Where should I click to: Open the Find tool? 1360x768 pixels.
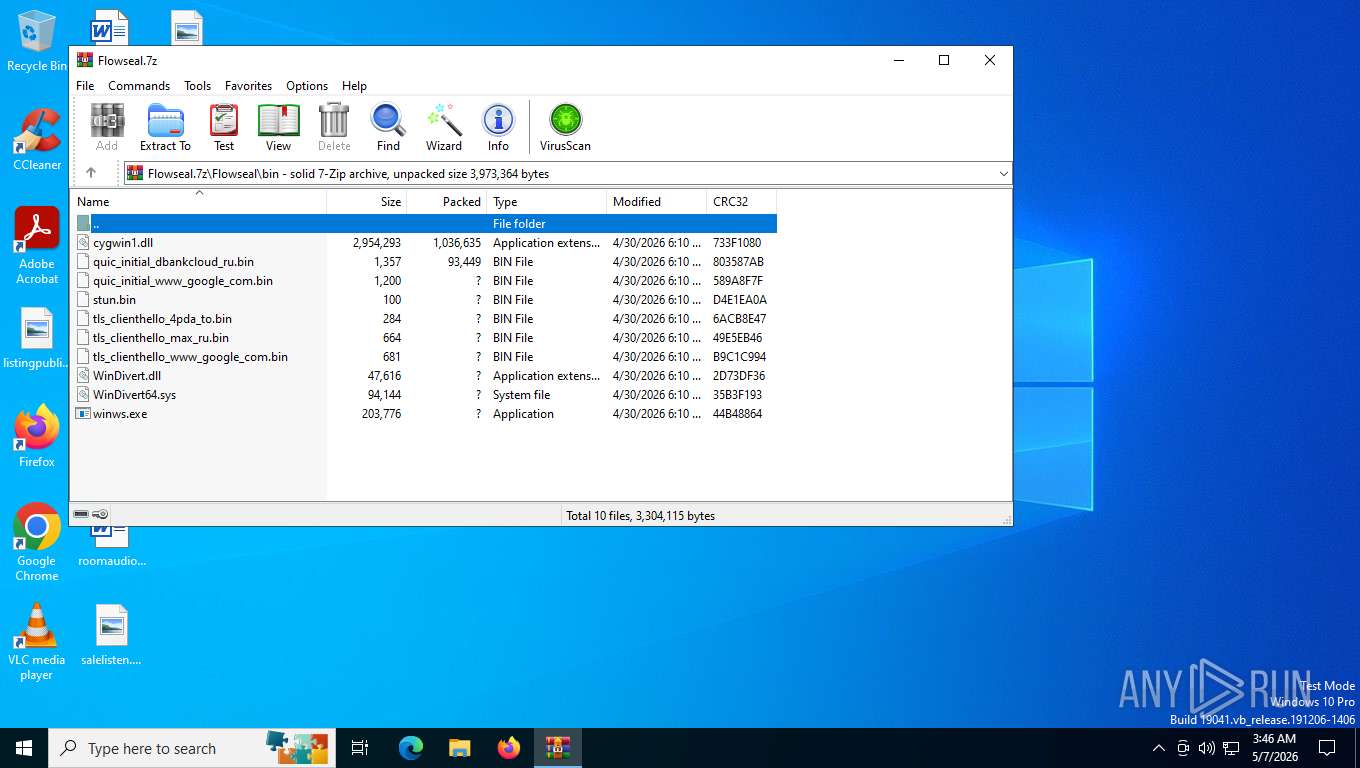(x=388, y=127)
